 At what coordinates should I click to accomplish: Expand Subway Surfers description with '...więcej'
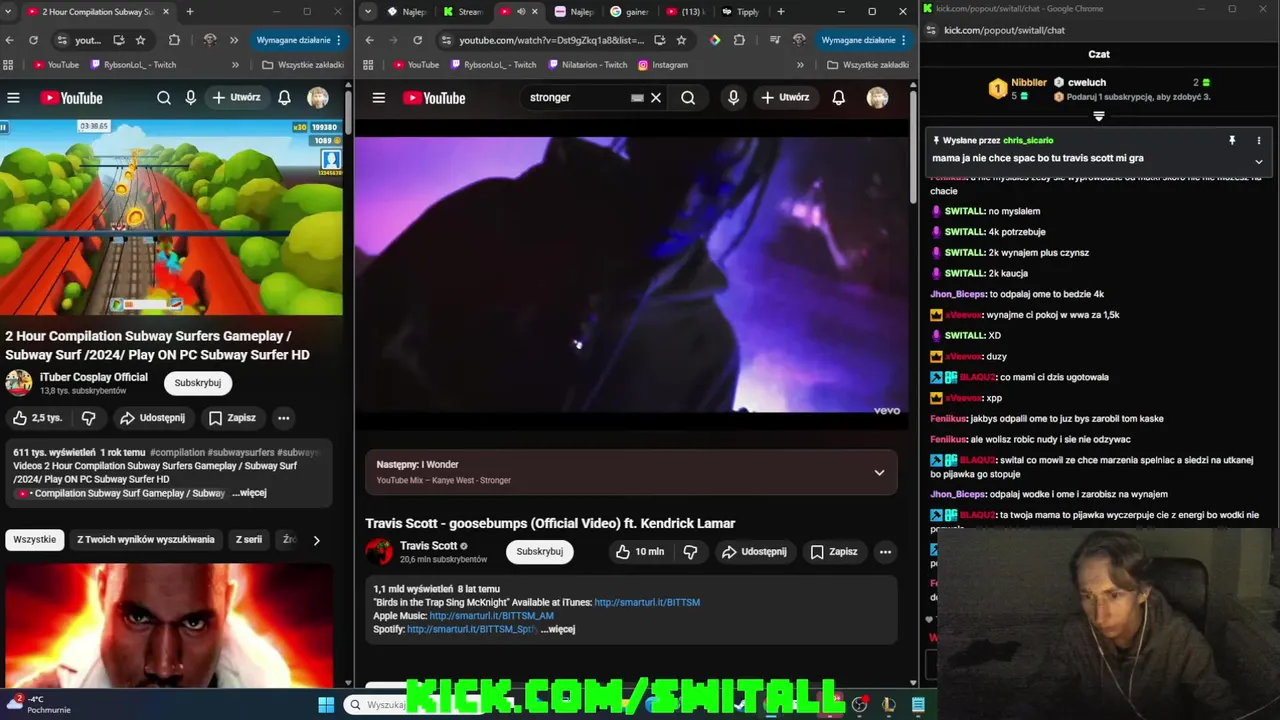249,493
